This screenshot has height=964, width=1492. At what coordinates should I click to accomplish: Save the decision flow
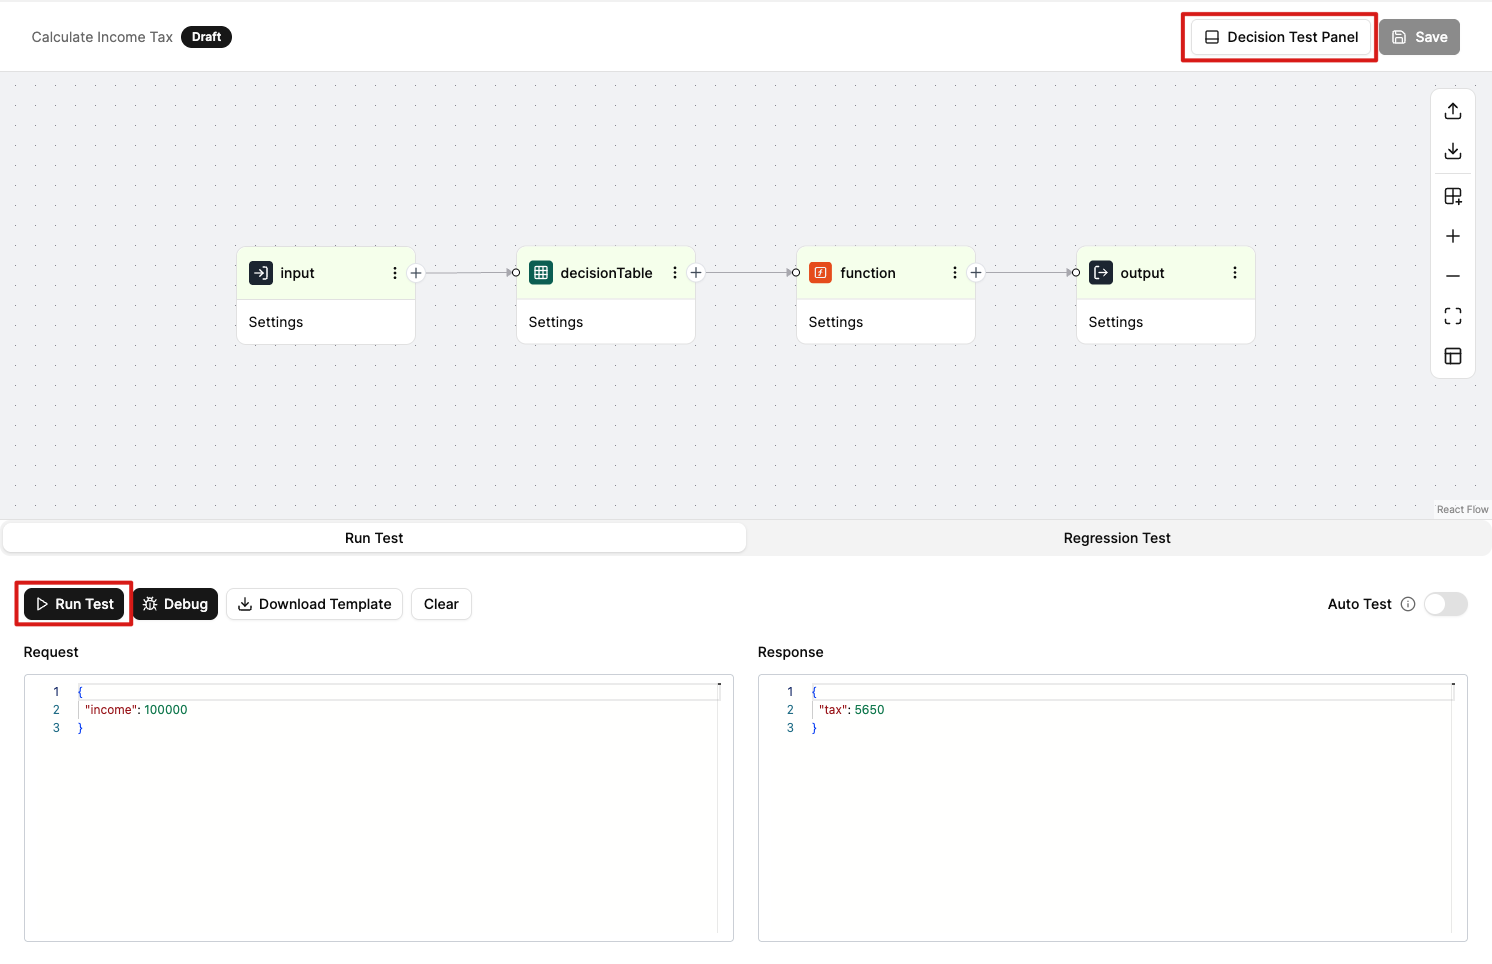coord(1419,37)
